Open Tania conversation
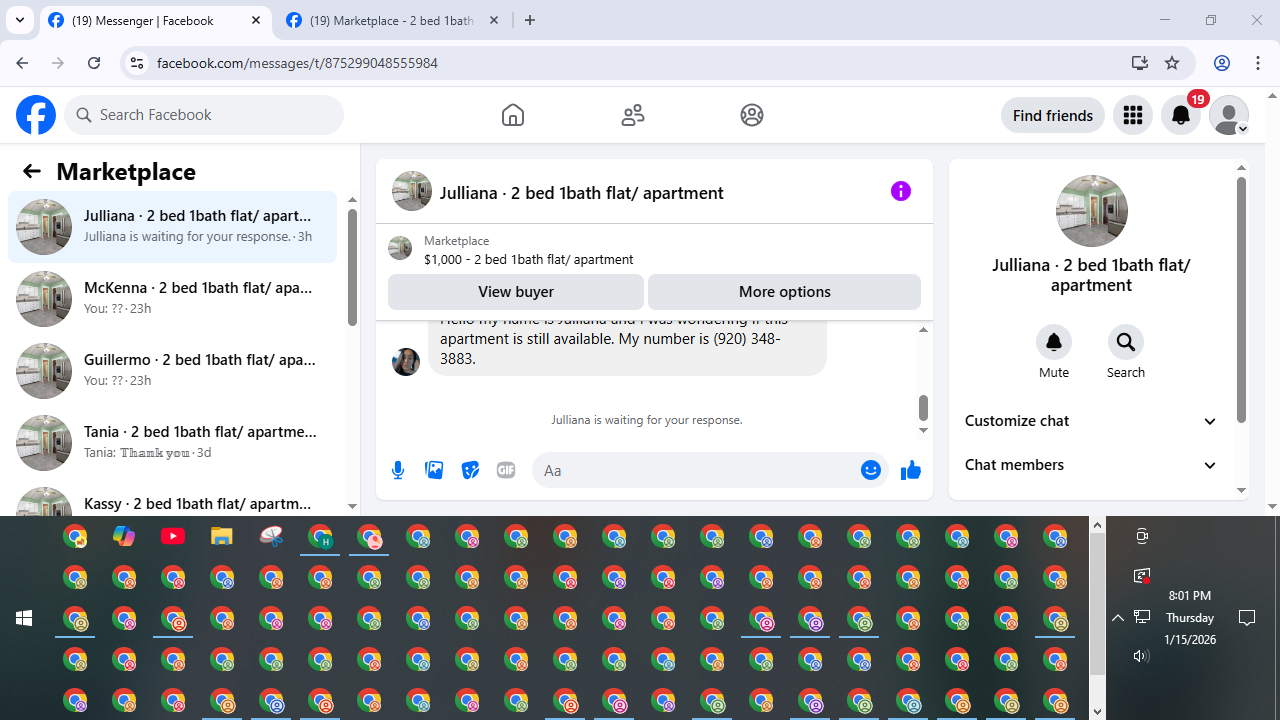This screenshot has width=1280, height=720. coord(173,443)
